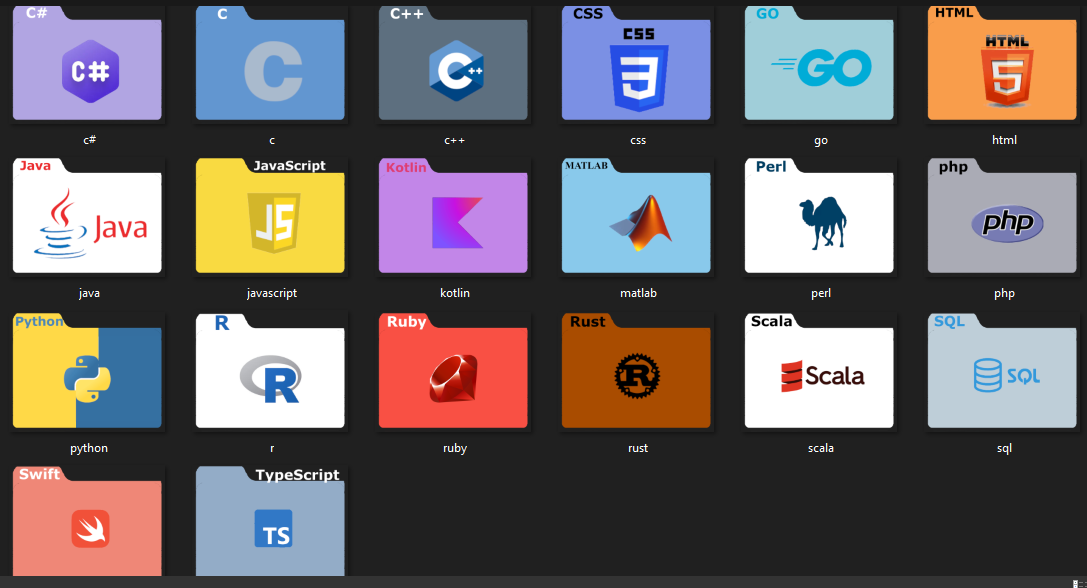Open the r folder
The height and width of the screenshot is (588, 1087).
coord(270,370)
